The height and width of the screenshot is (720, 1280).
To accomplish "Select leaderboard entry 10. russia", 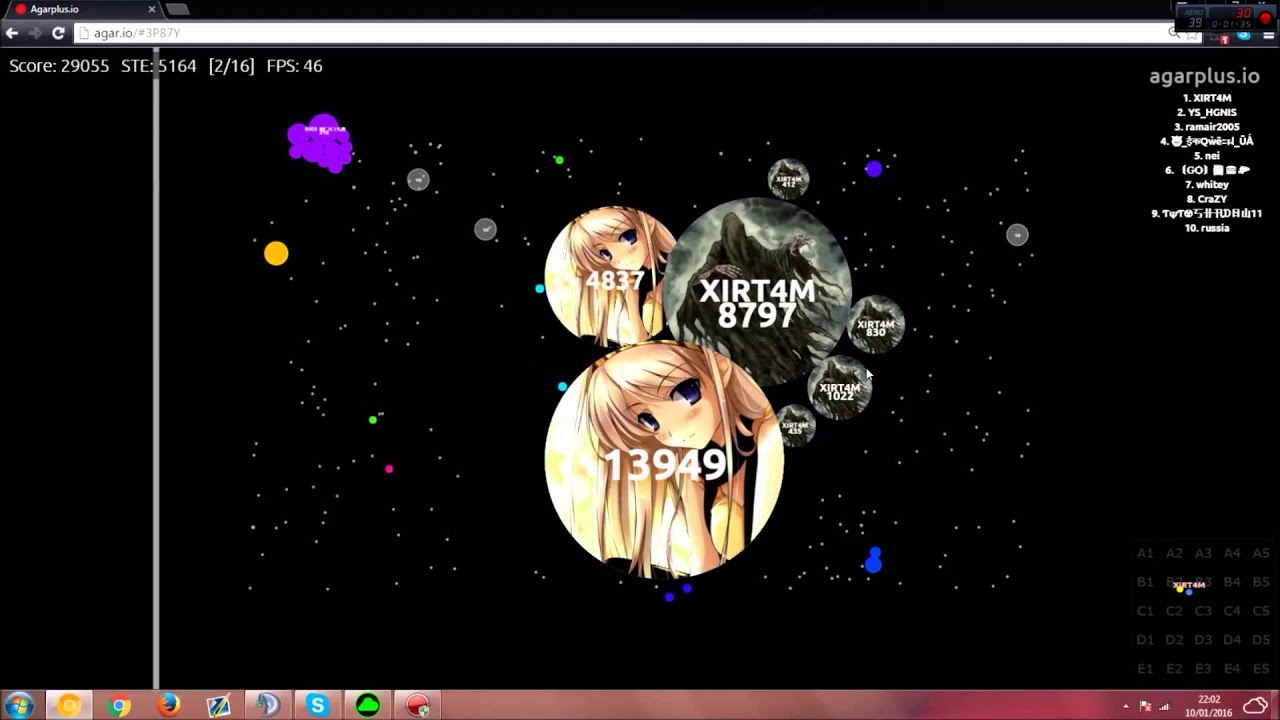I will 1206,228.
